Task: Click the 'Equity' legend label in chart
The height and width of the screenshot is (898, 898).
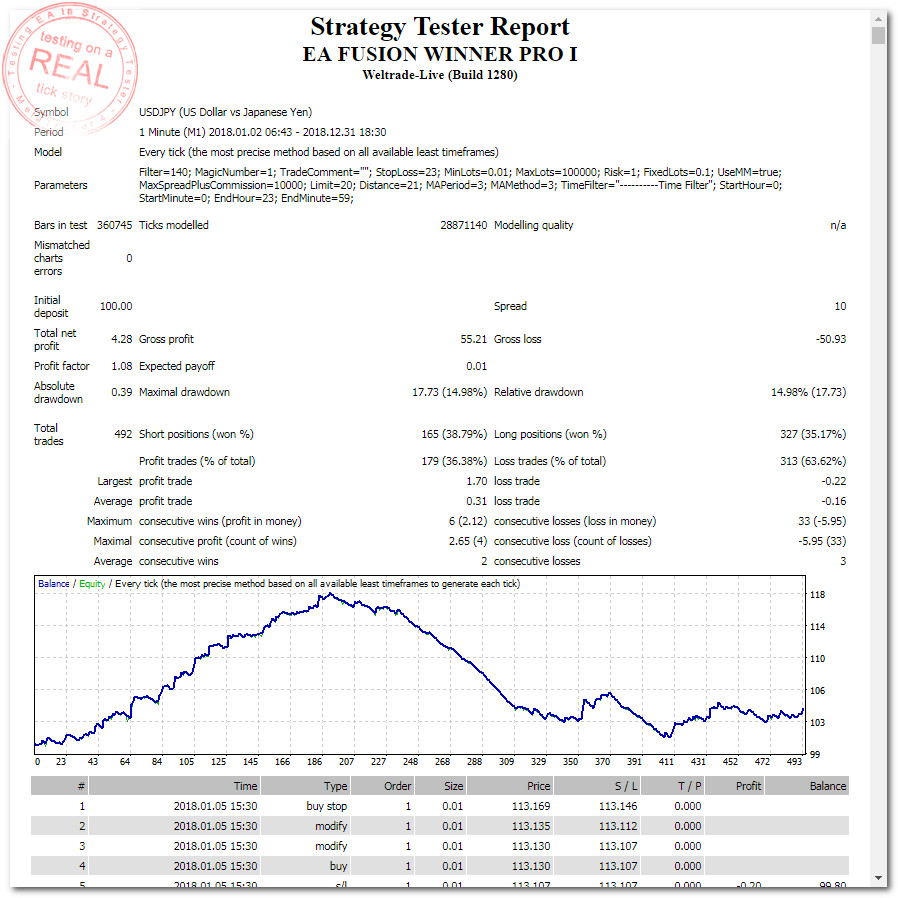Action: point(92,584)
